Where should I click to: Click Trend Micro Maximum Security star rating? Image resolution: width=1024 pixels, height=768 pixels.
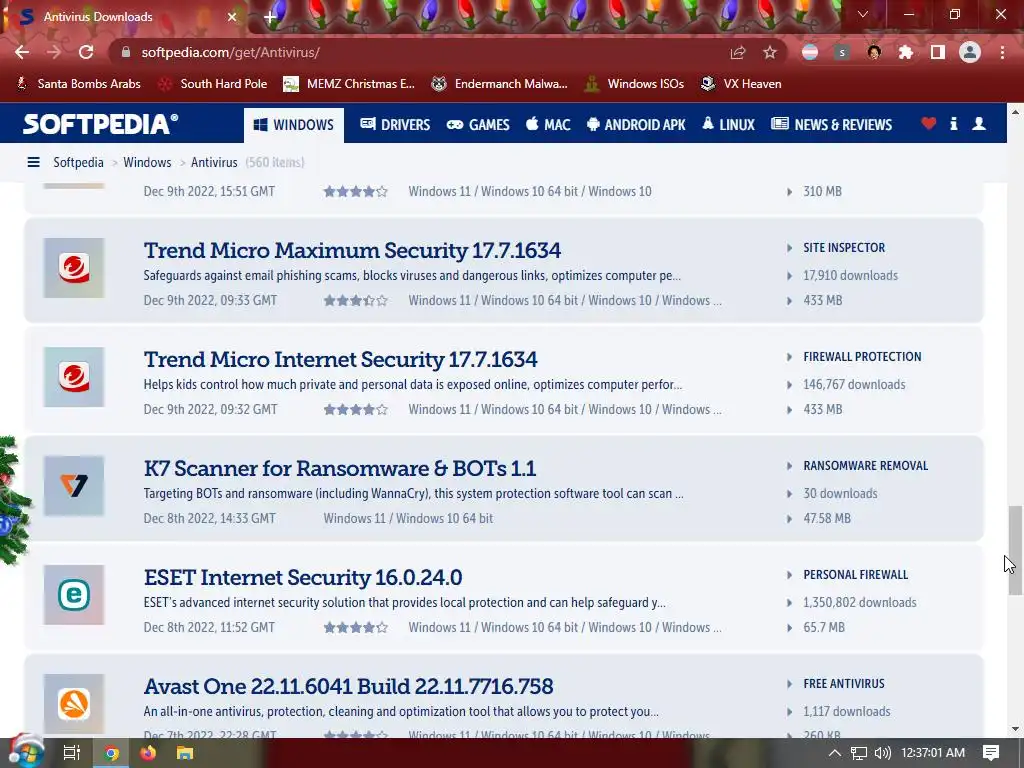355,300
